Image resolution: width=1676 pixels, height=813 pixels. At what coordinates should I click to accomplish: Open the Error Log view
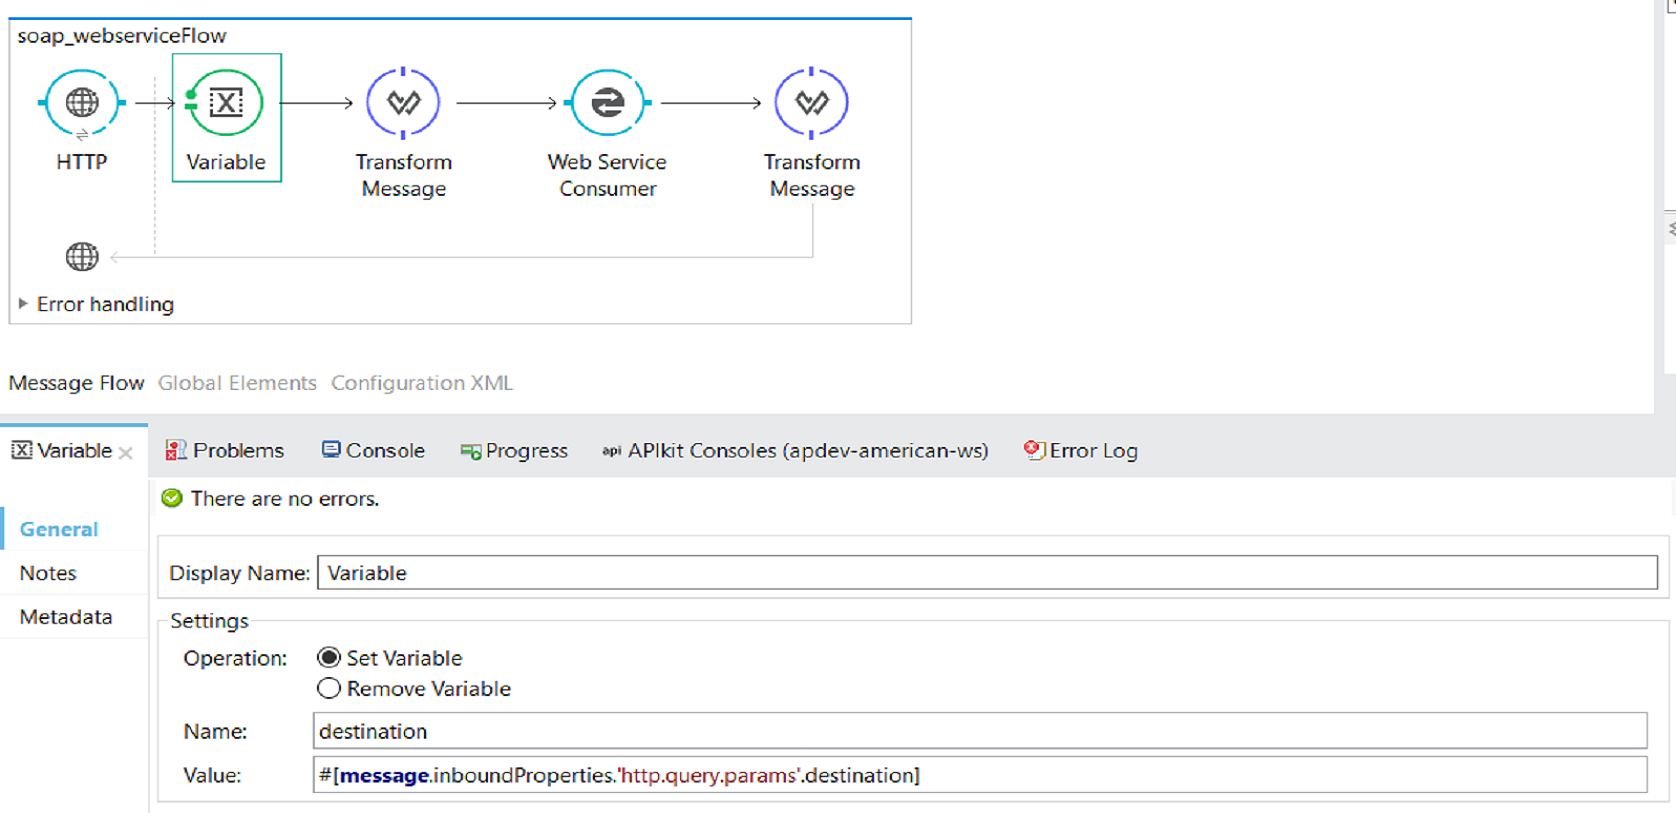(x=1081, y=451)
